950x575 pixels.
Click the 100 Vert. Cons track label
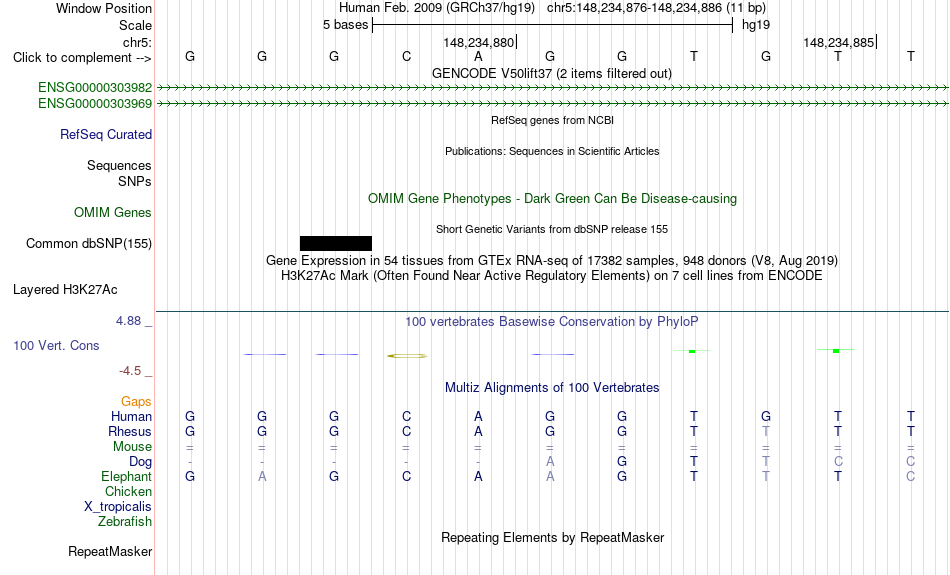point(56,345)
